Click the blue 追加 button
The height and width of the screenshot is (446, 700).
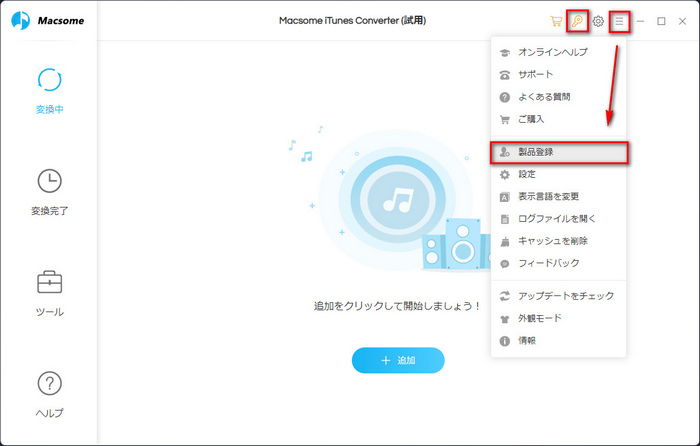point(398,360)
